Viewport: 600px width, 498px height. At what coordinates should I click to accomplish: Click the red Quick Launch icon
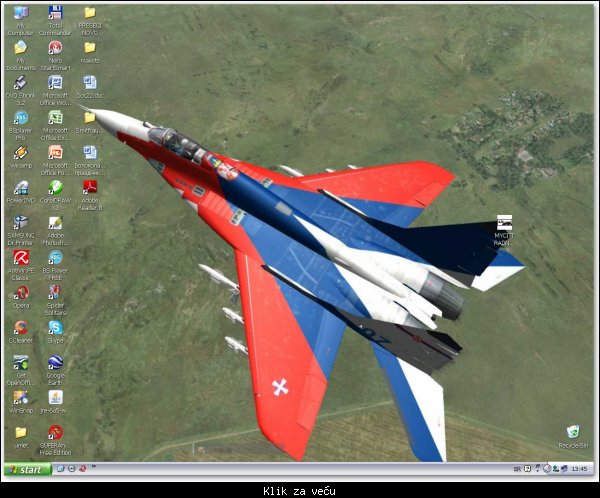82,469
